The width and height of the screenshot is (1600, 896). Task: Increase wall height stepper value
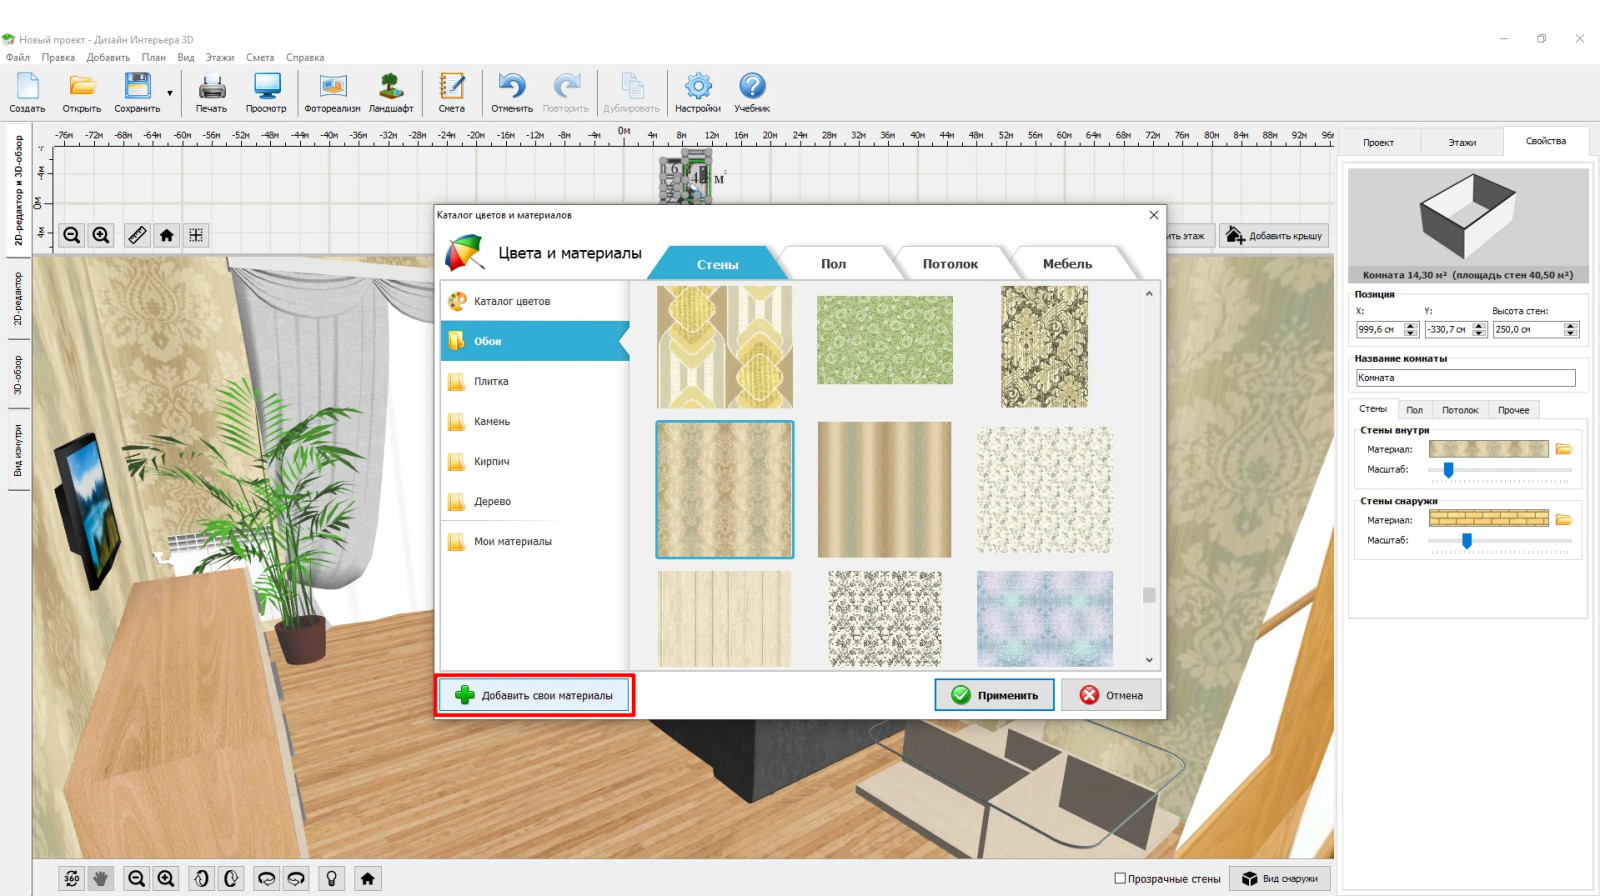(1571, 326)
